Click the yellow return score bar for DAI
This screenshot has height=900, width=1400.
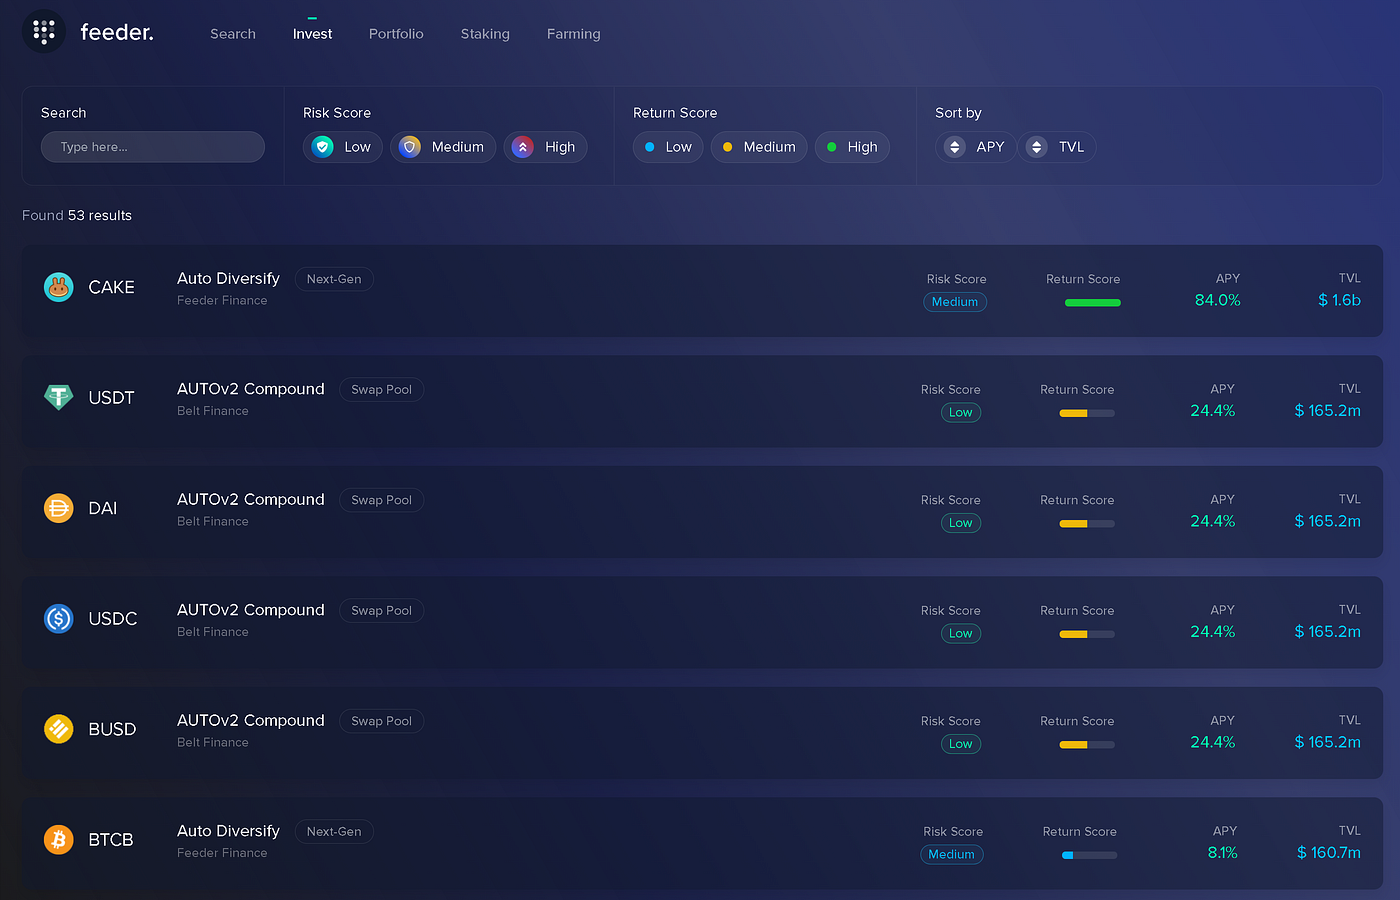[1087, 524]
